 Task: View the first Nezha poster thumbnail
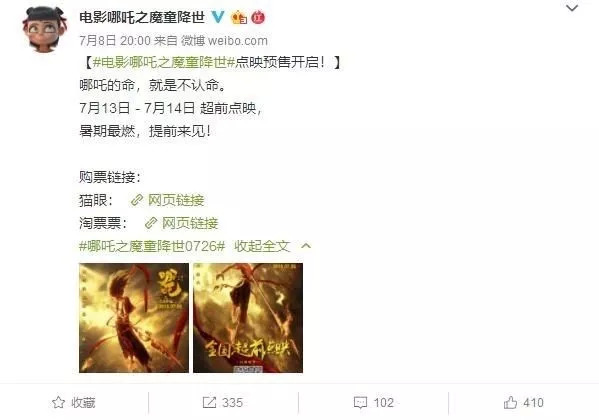point(134,318)
